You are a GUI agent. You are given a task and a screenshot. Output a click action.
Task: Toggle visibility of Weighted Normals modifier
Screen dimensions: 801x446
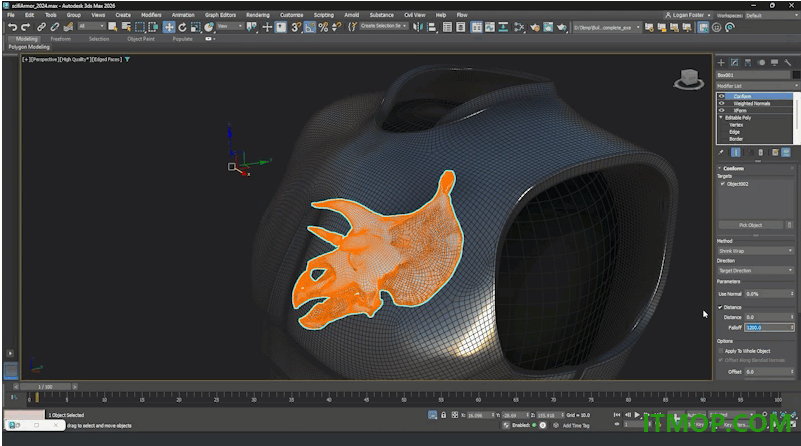click(x=722, y=103)
